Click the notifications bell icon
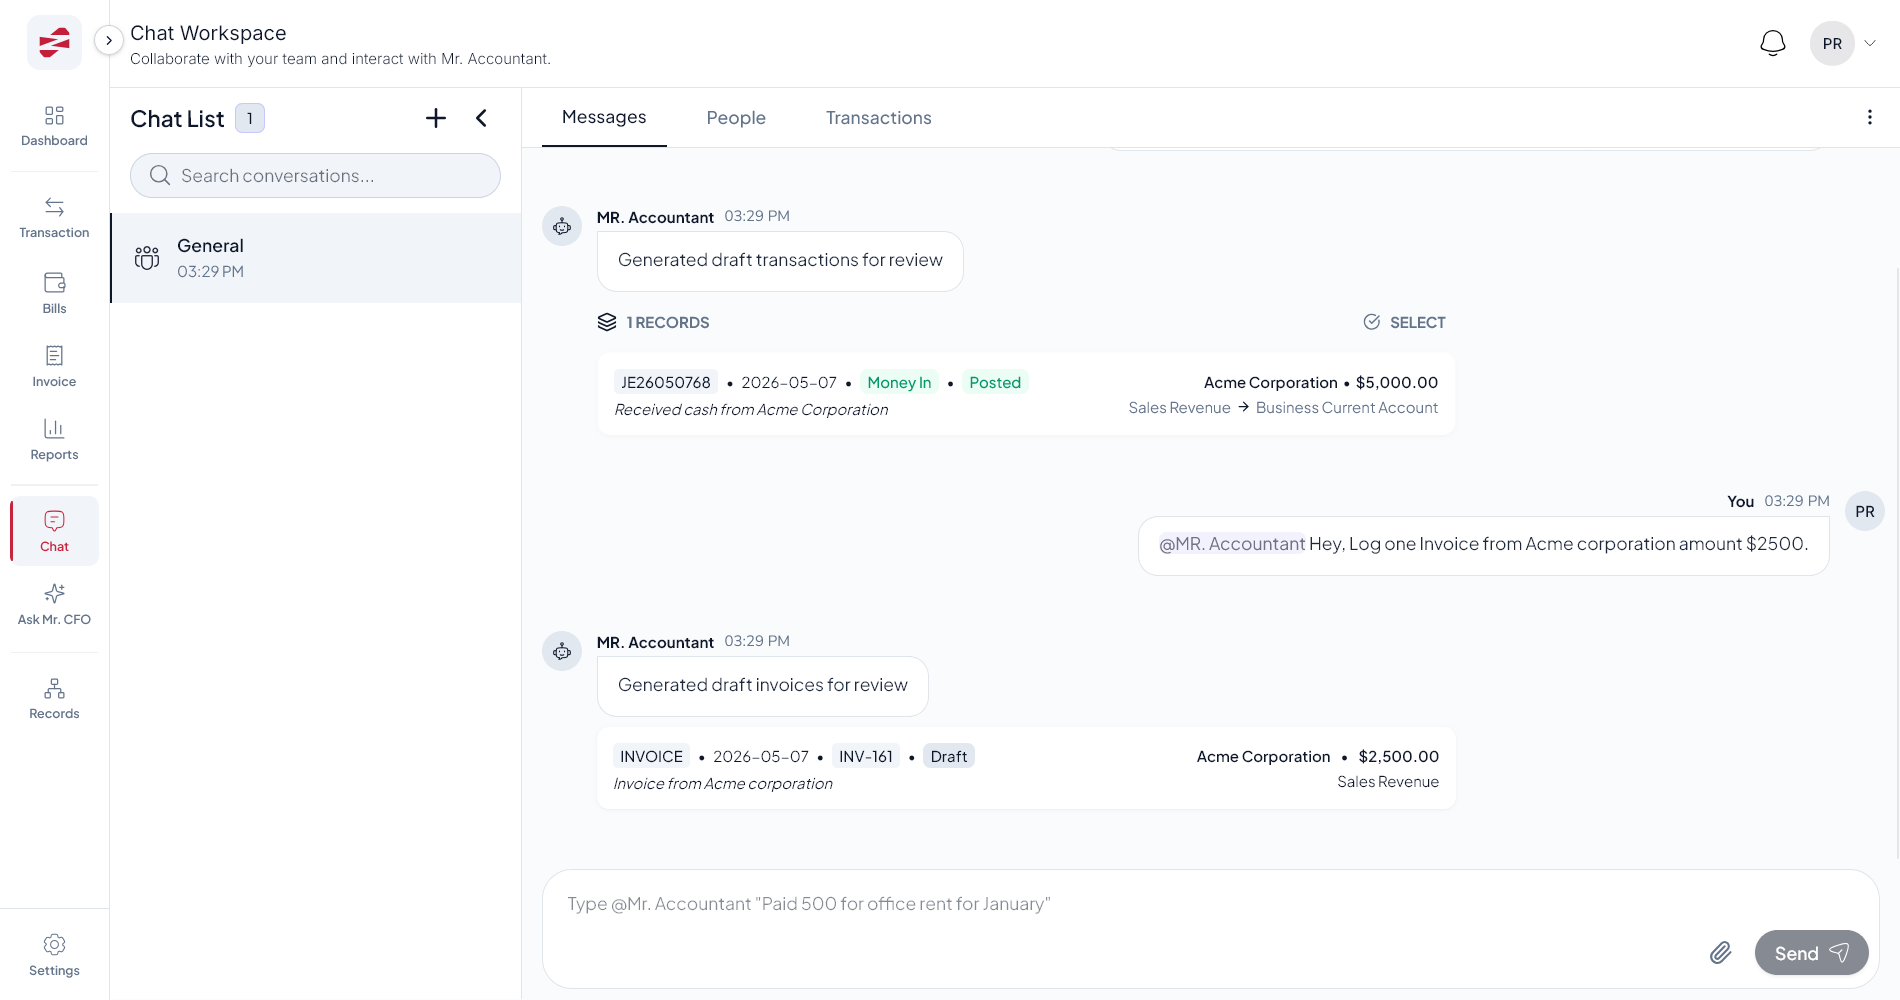 [x=1773, y=43]
